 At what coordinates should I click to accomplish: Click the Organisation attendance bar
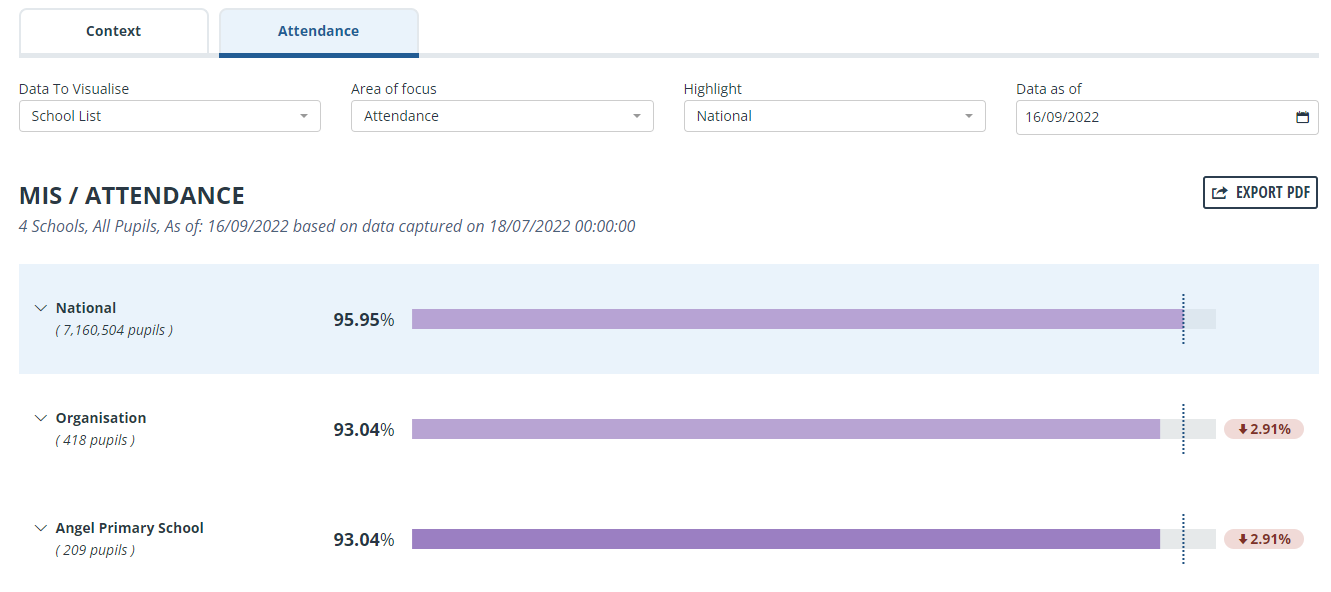tap(814, 429)
